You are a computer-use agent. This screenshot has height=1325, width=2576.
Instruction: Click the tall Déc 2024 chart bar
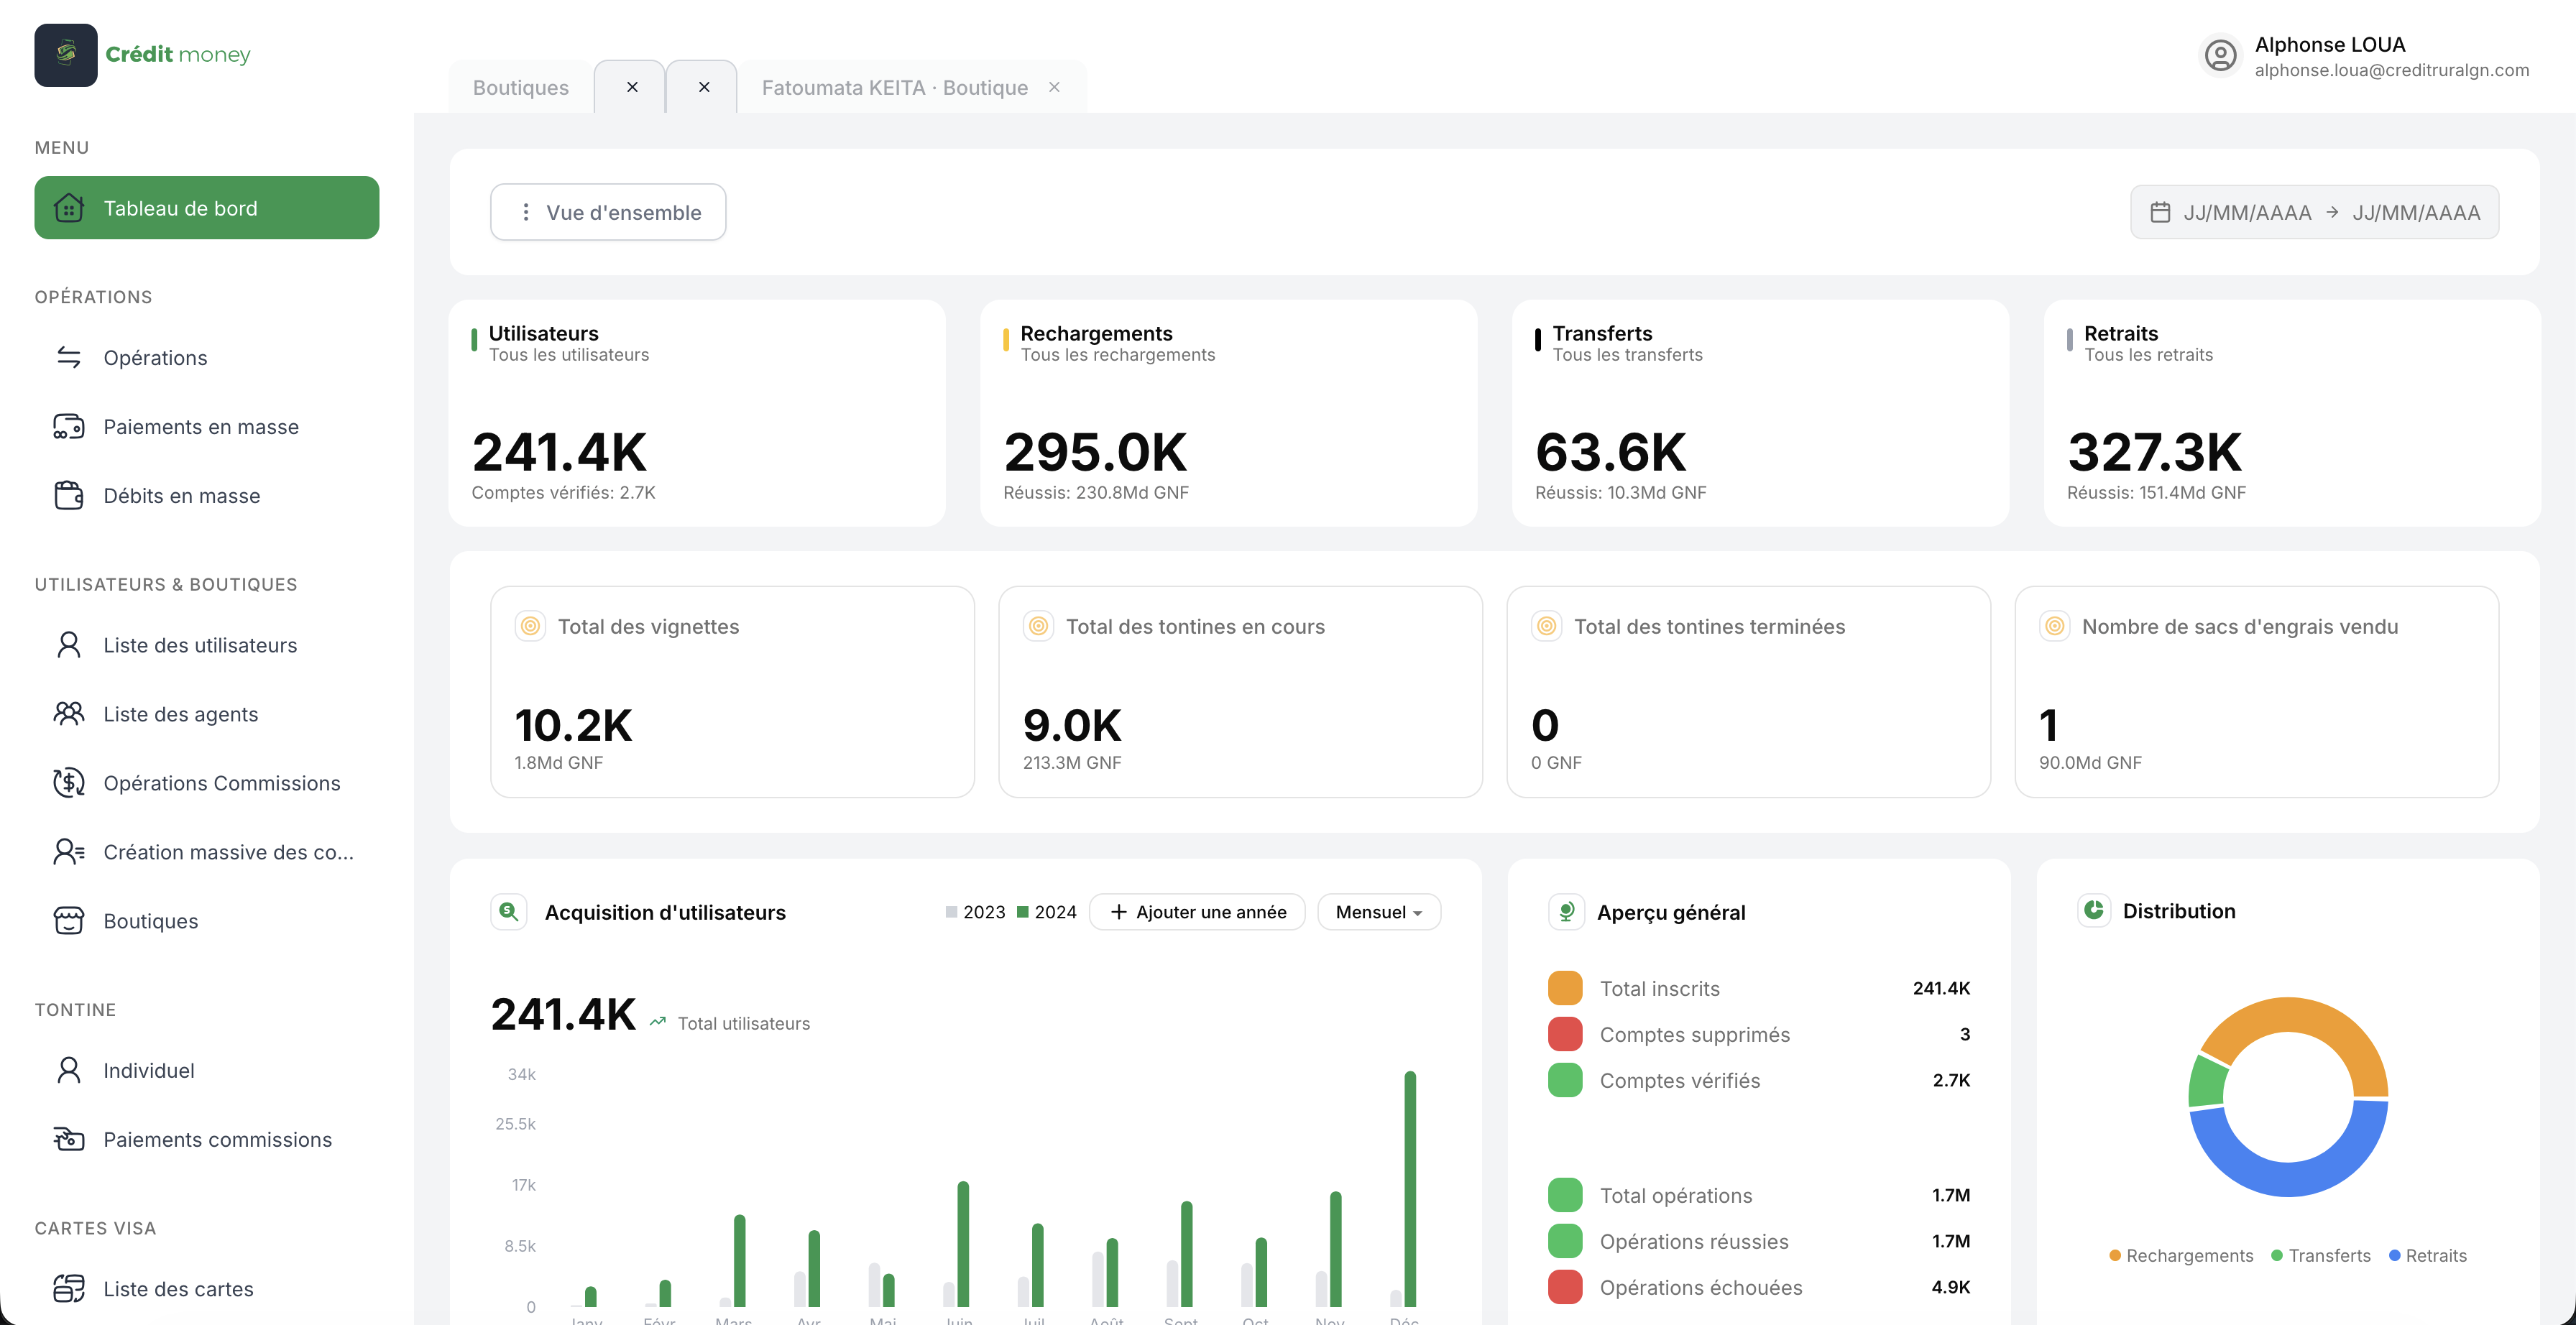pyautogui.click(x=1410, y=1188)
